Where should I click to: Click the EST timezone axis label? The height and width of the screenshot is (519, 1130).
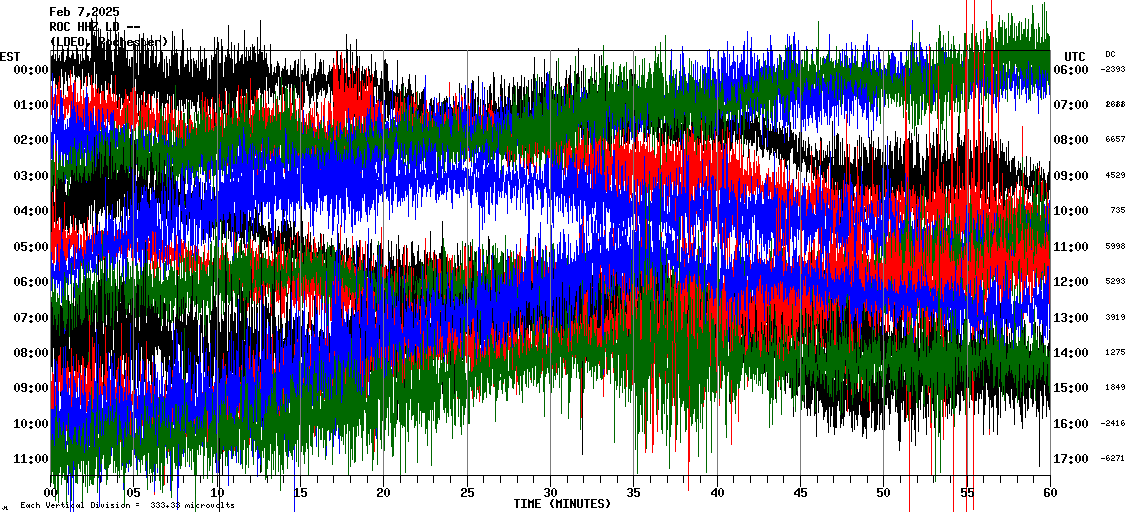pos(10,56)
